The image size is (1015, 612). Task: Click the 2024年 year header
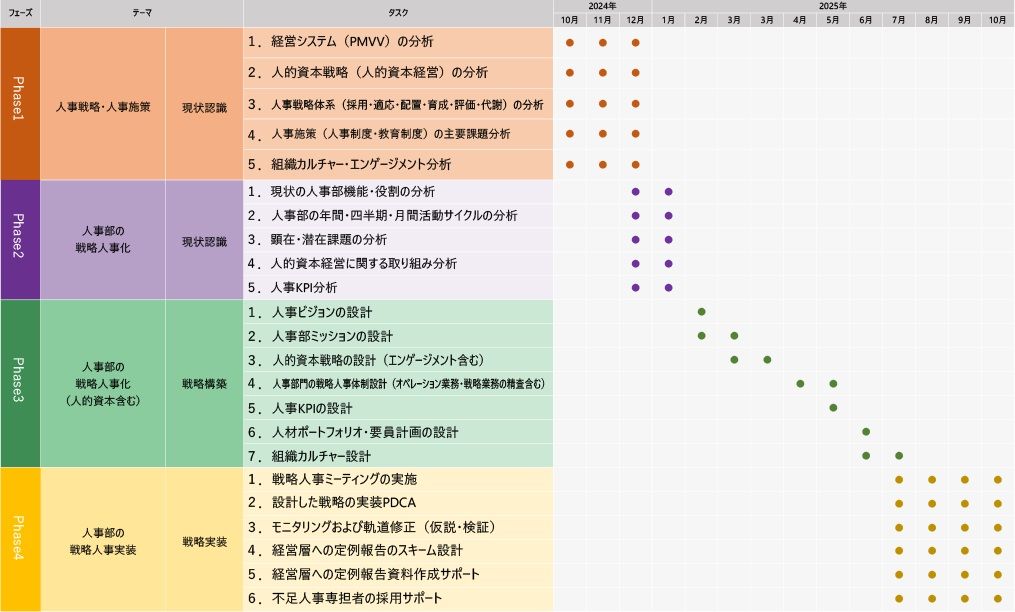pyautogui.click(x=599, y=6)
